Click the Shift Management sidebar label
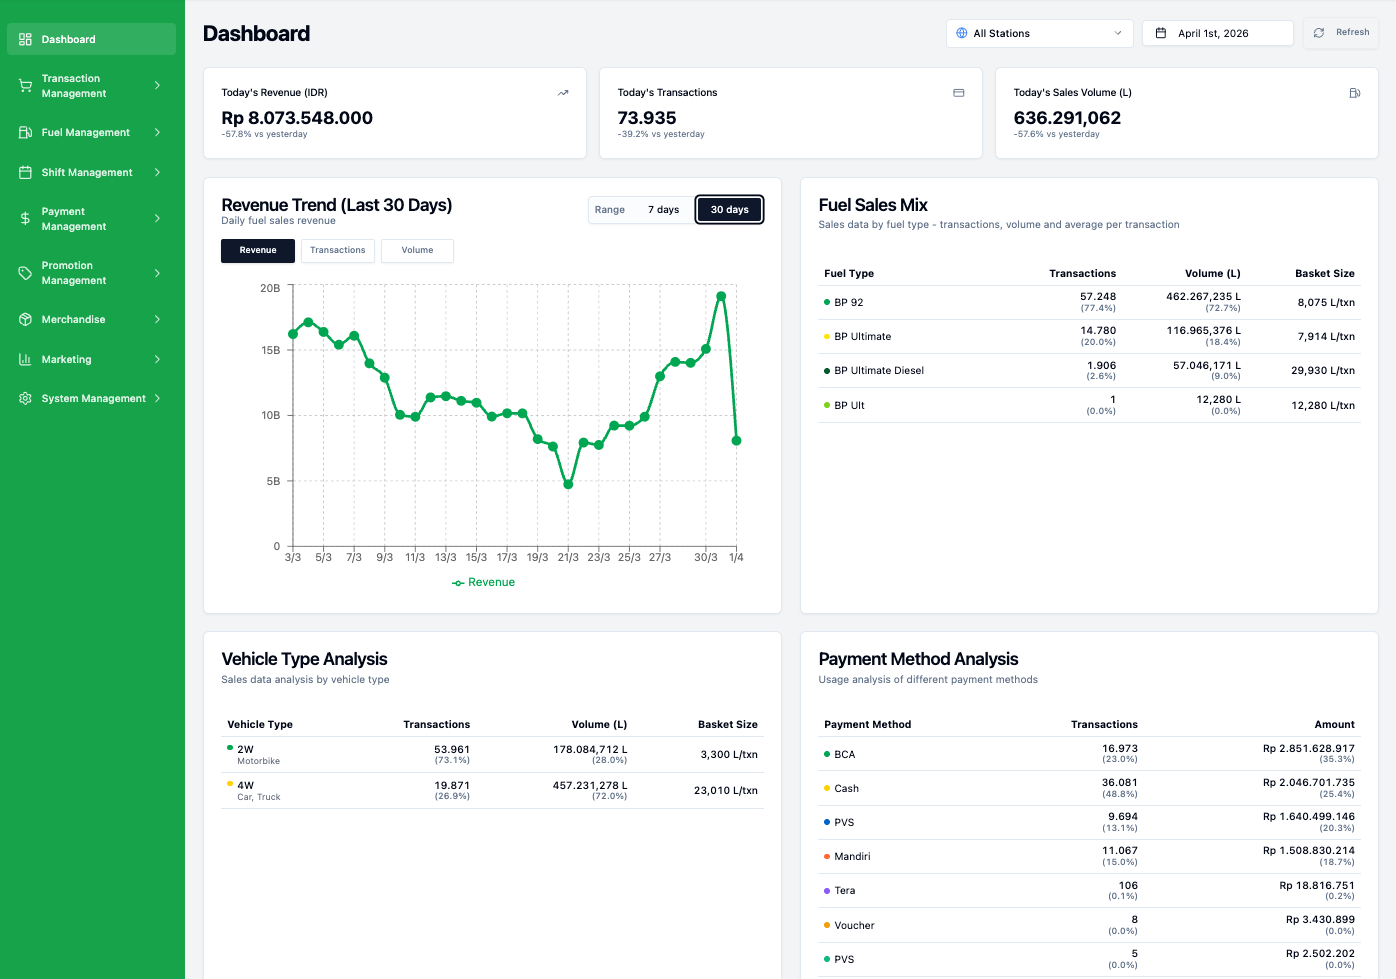This screenshot has height=979, width=1396. coord(87,172)
